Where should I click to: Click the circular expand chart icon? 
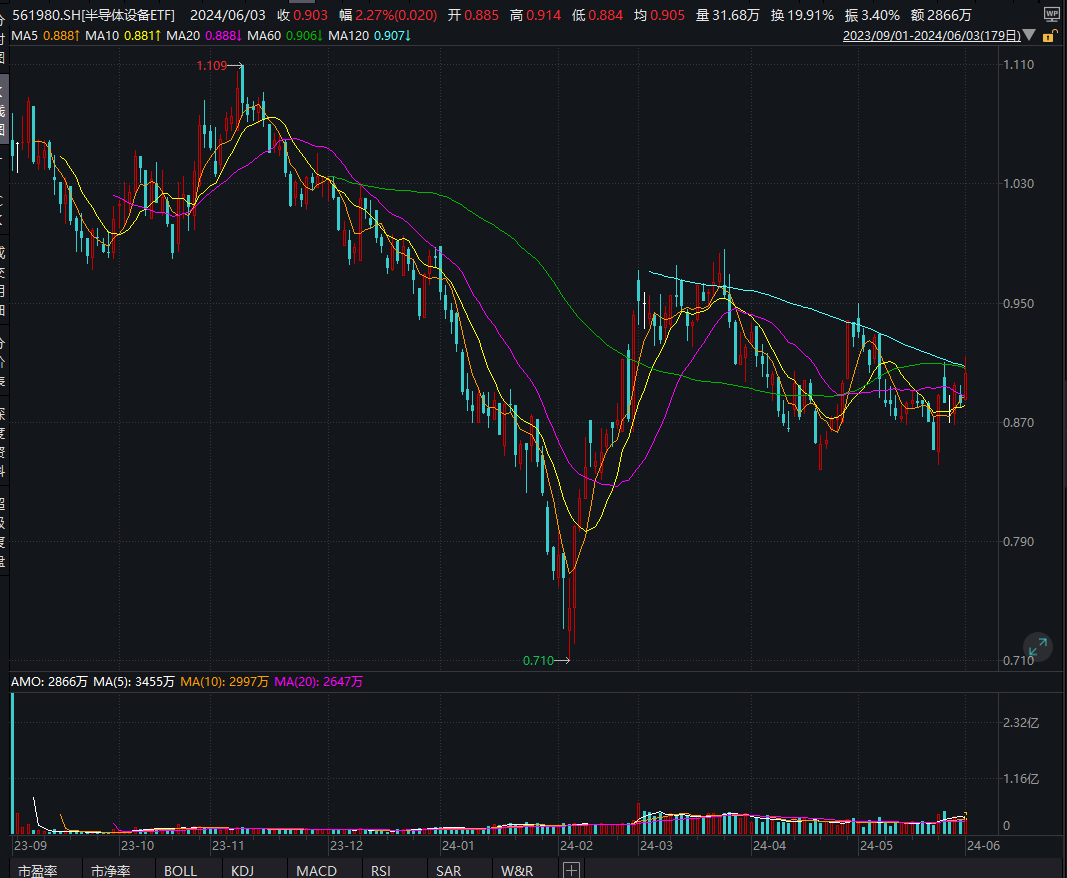click(1037, 647)
